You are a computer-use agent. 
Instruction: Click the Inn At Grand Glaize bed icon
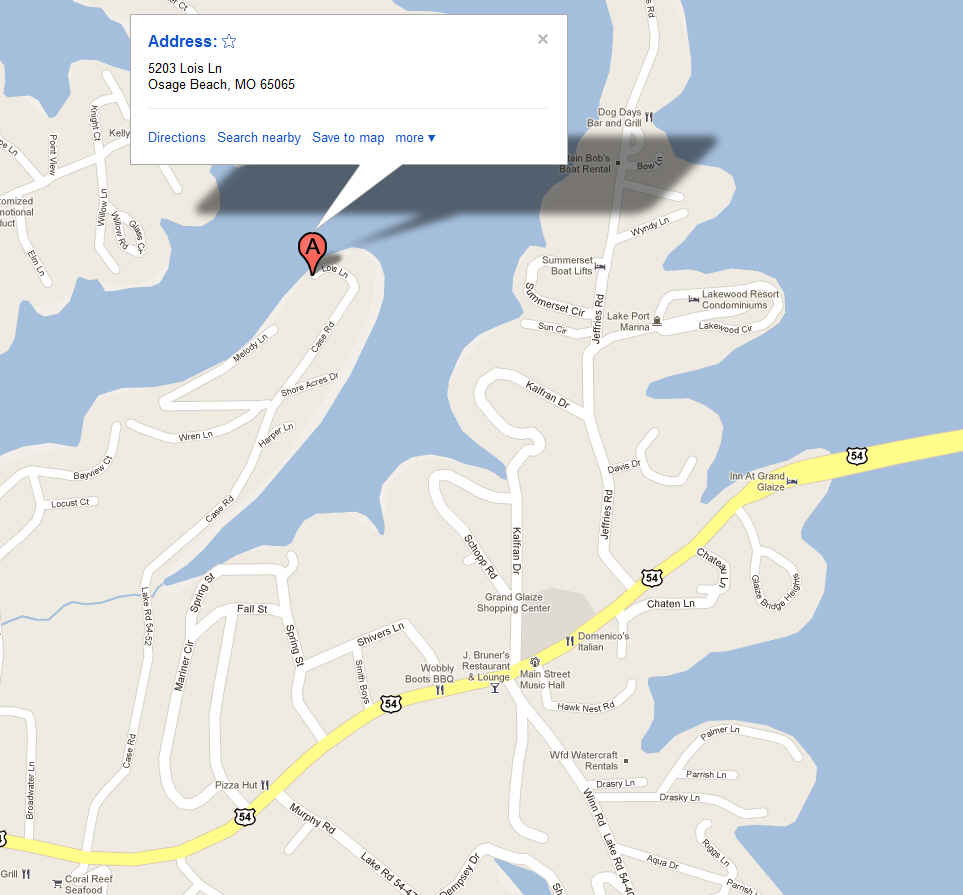pyautogui.click(x=792, y=482)
